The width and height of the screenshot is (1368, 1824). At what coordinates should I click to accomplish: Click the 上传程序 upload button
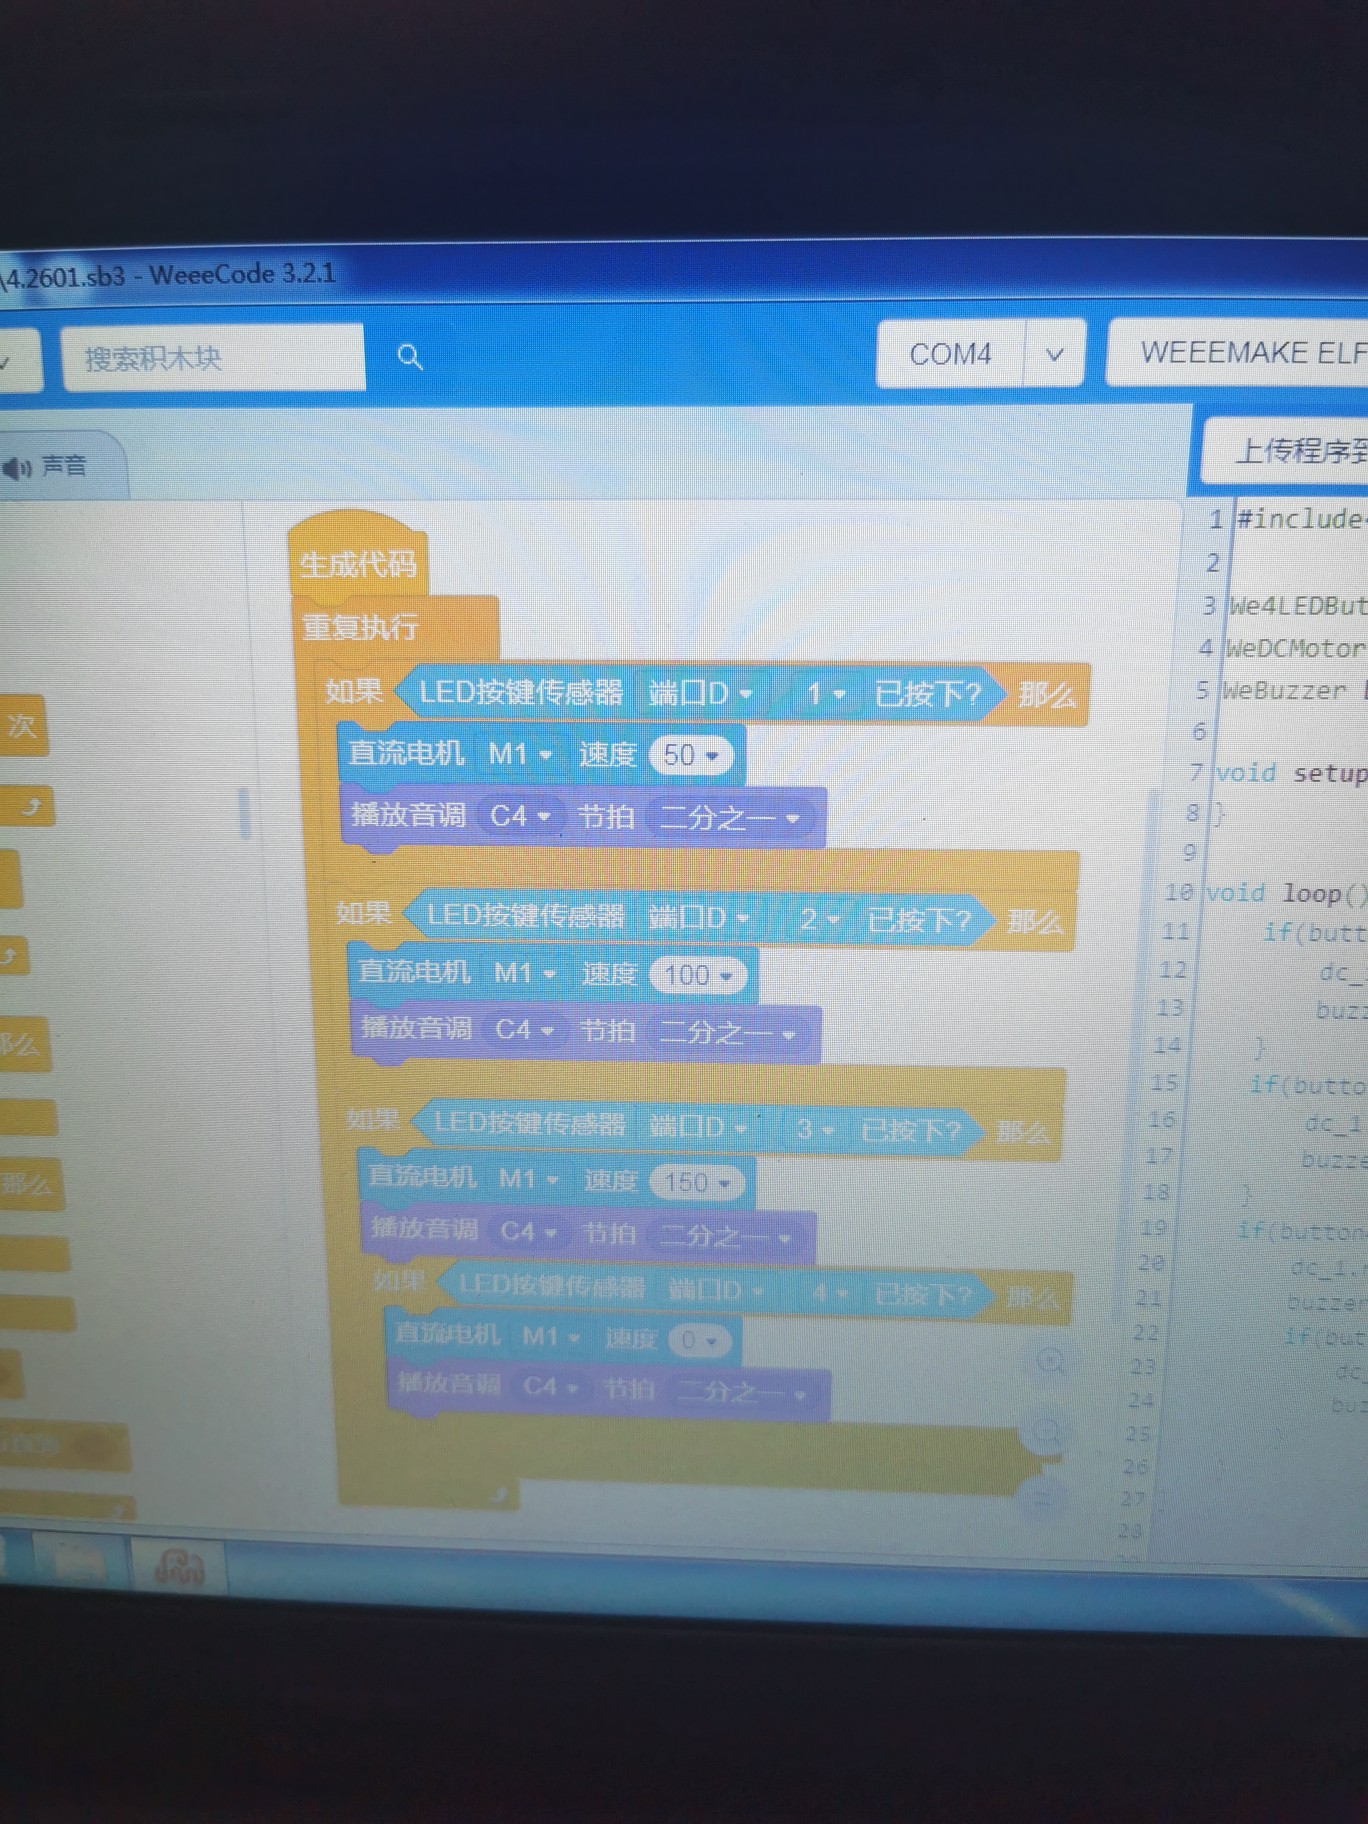coord(1296,452)
